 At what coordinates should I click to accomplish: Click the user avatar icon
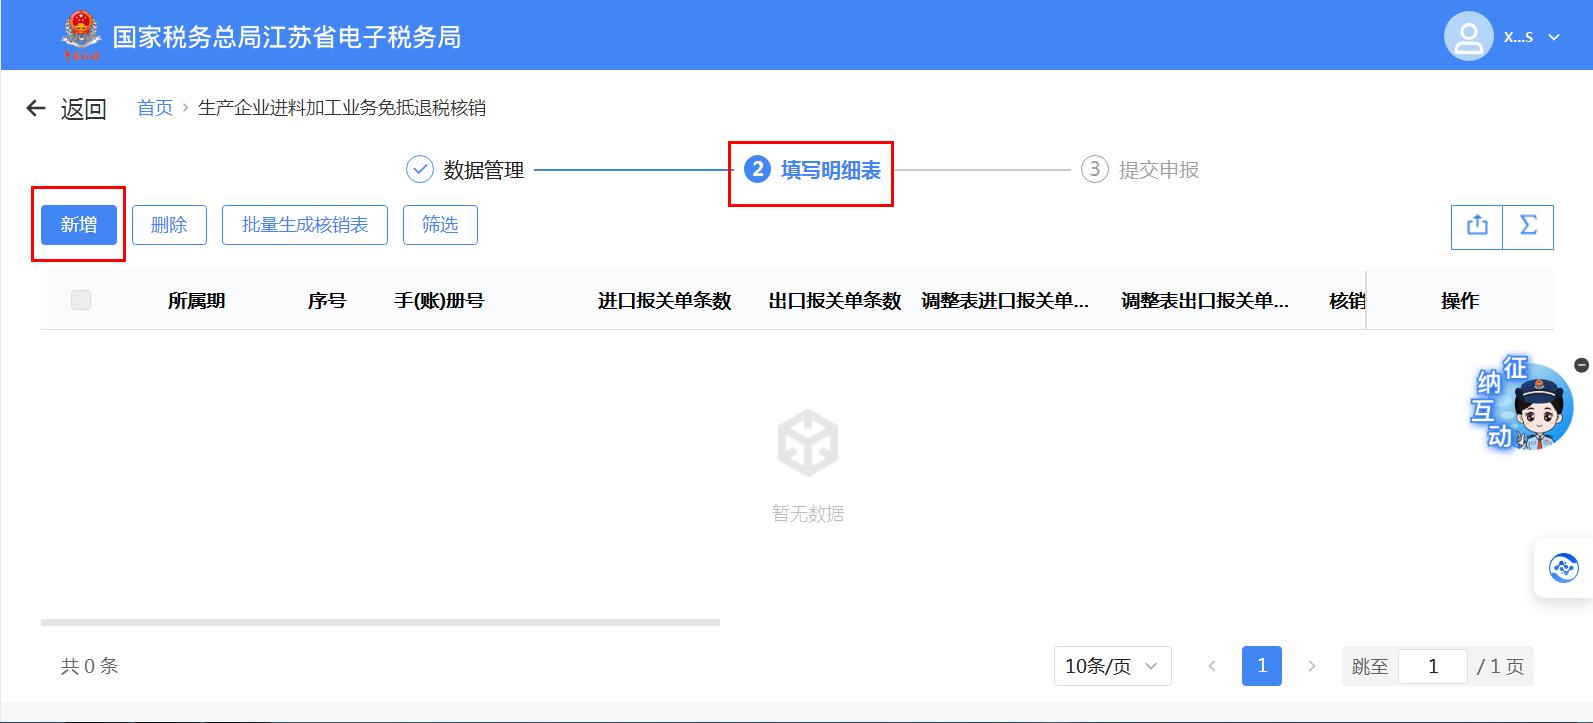click(x=1468, y=37)
